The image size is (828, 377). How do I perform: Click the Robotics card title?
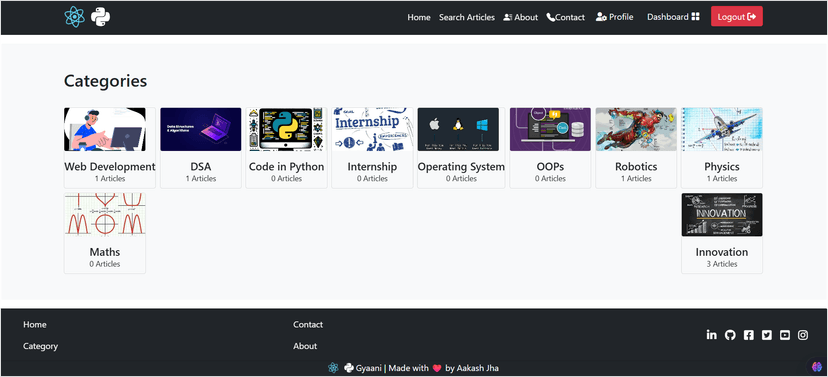(636, 166)
